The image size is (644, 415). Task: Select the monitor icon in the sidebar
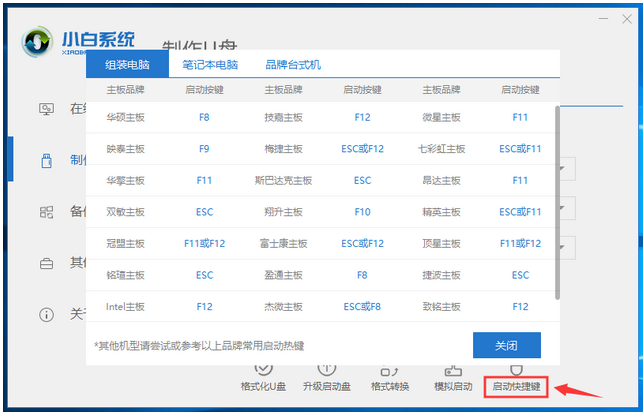coord(46,108)
